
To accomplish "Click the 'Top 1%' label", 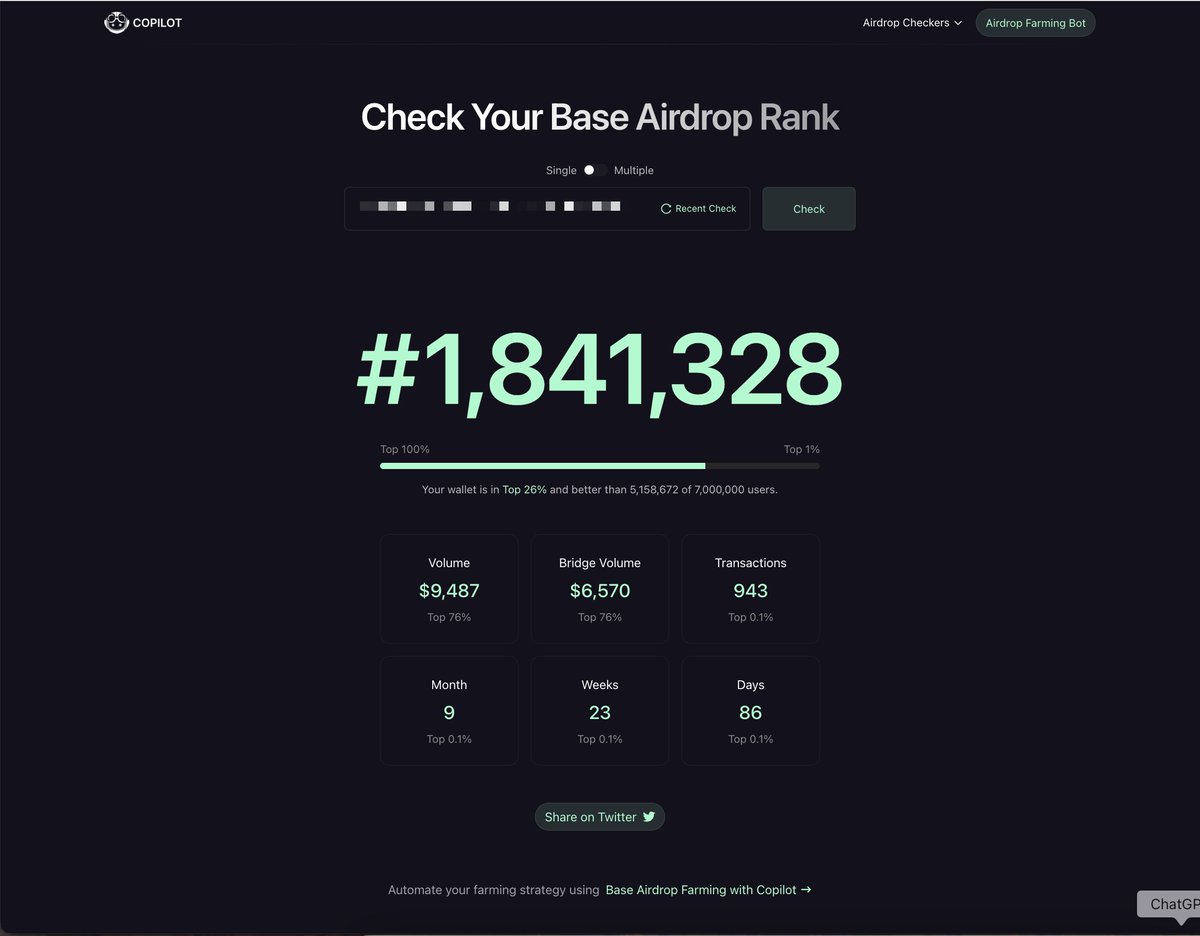I will [x=802, y=450].
